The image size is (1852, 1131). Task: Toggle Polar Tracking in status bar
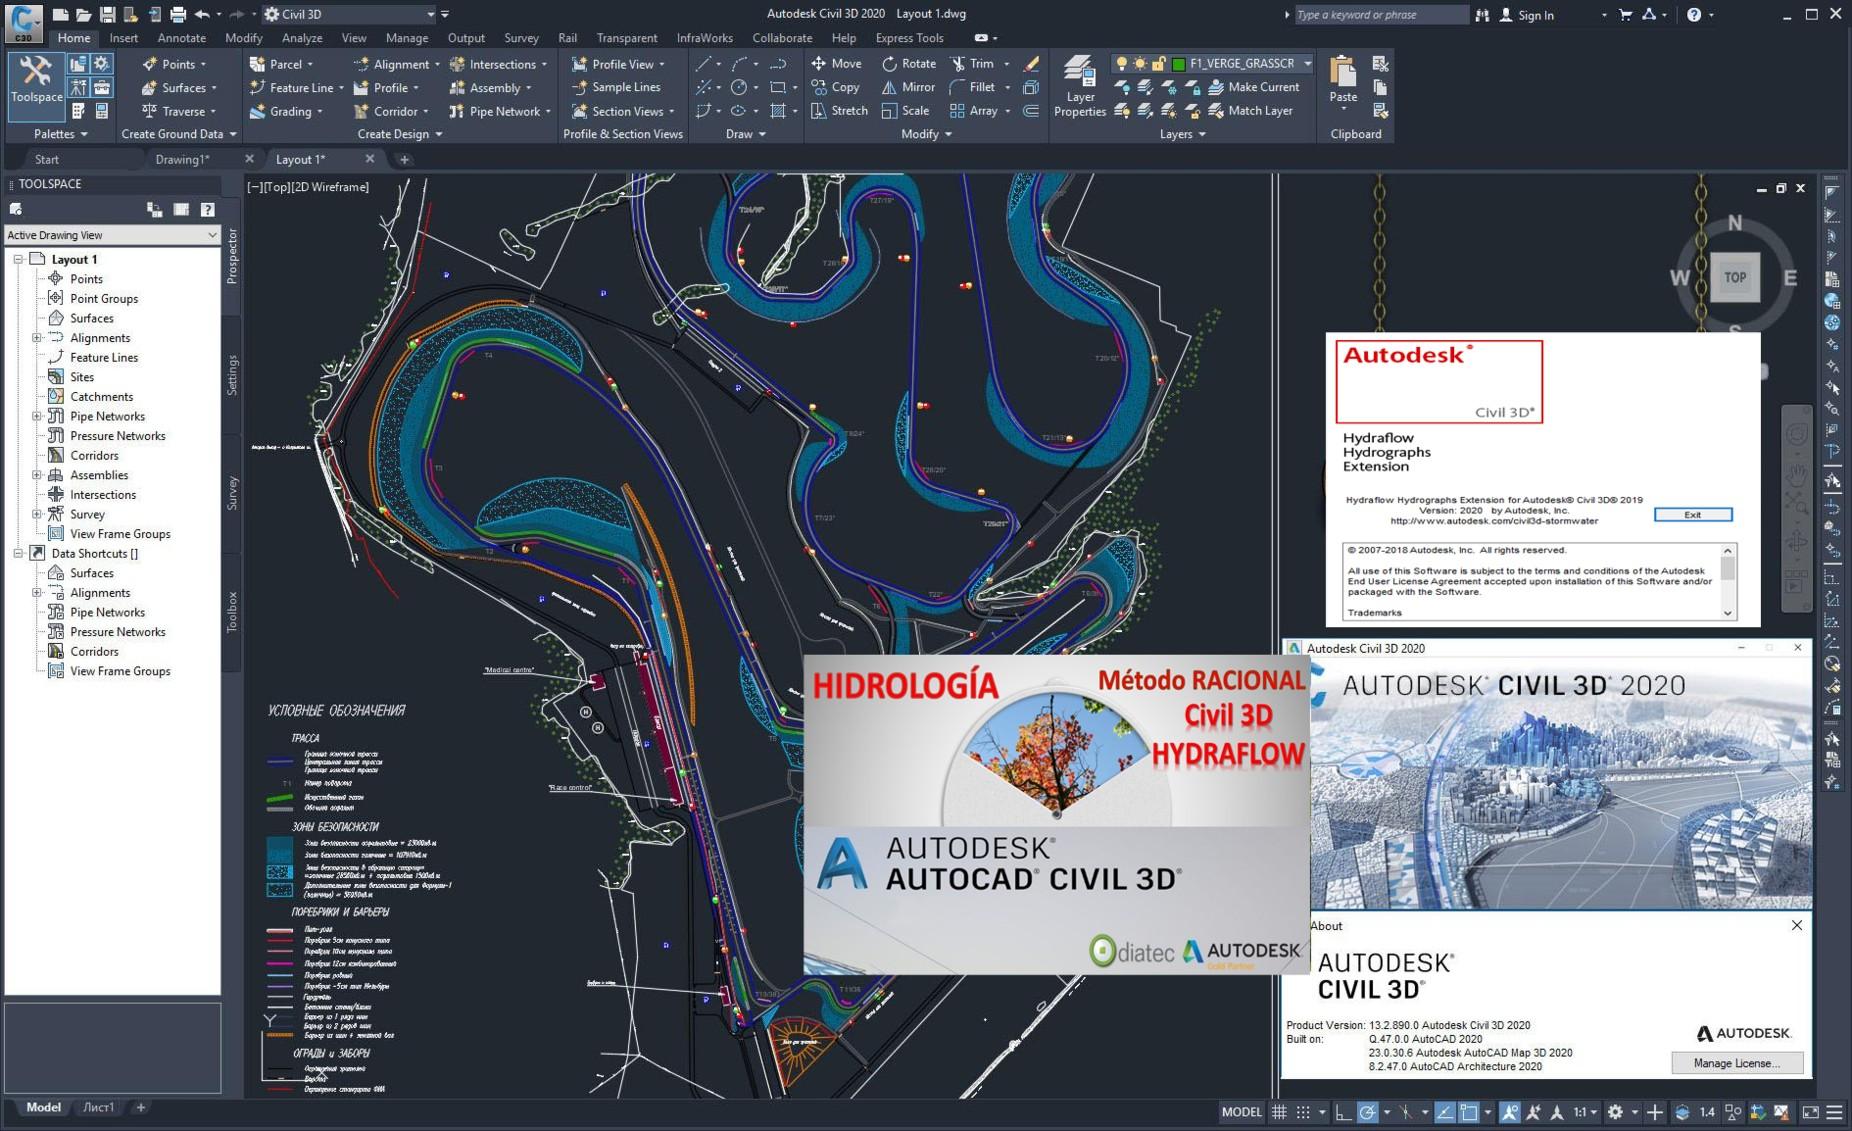pos(1367,1112)
